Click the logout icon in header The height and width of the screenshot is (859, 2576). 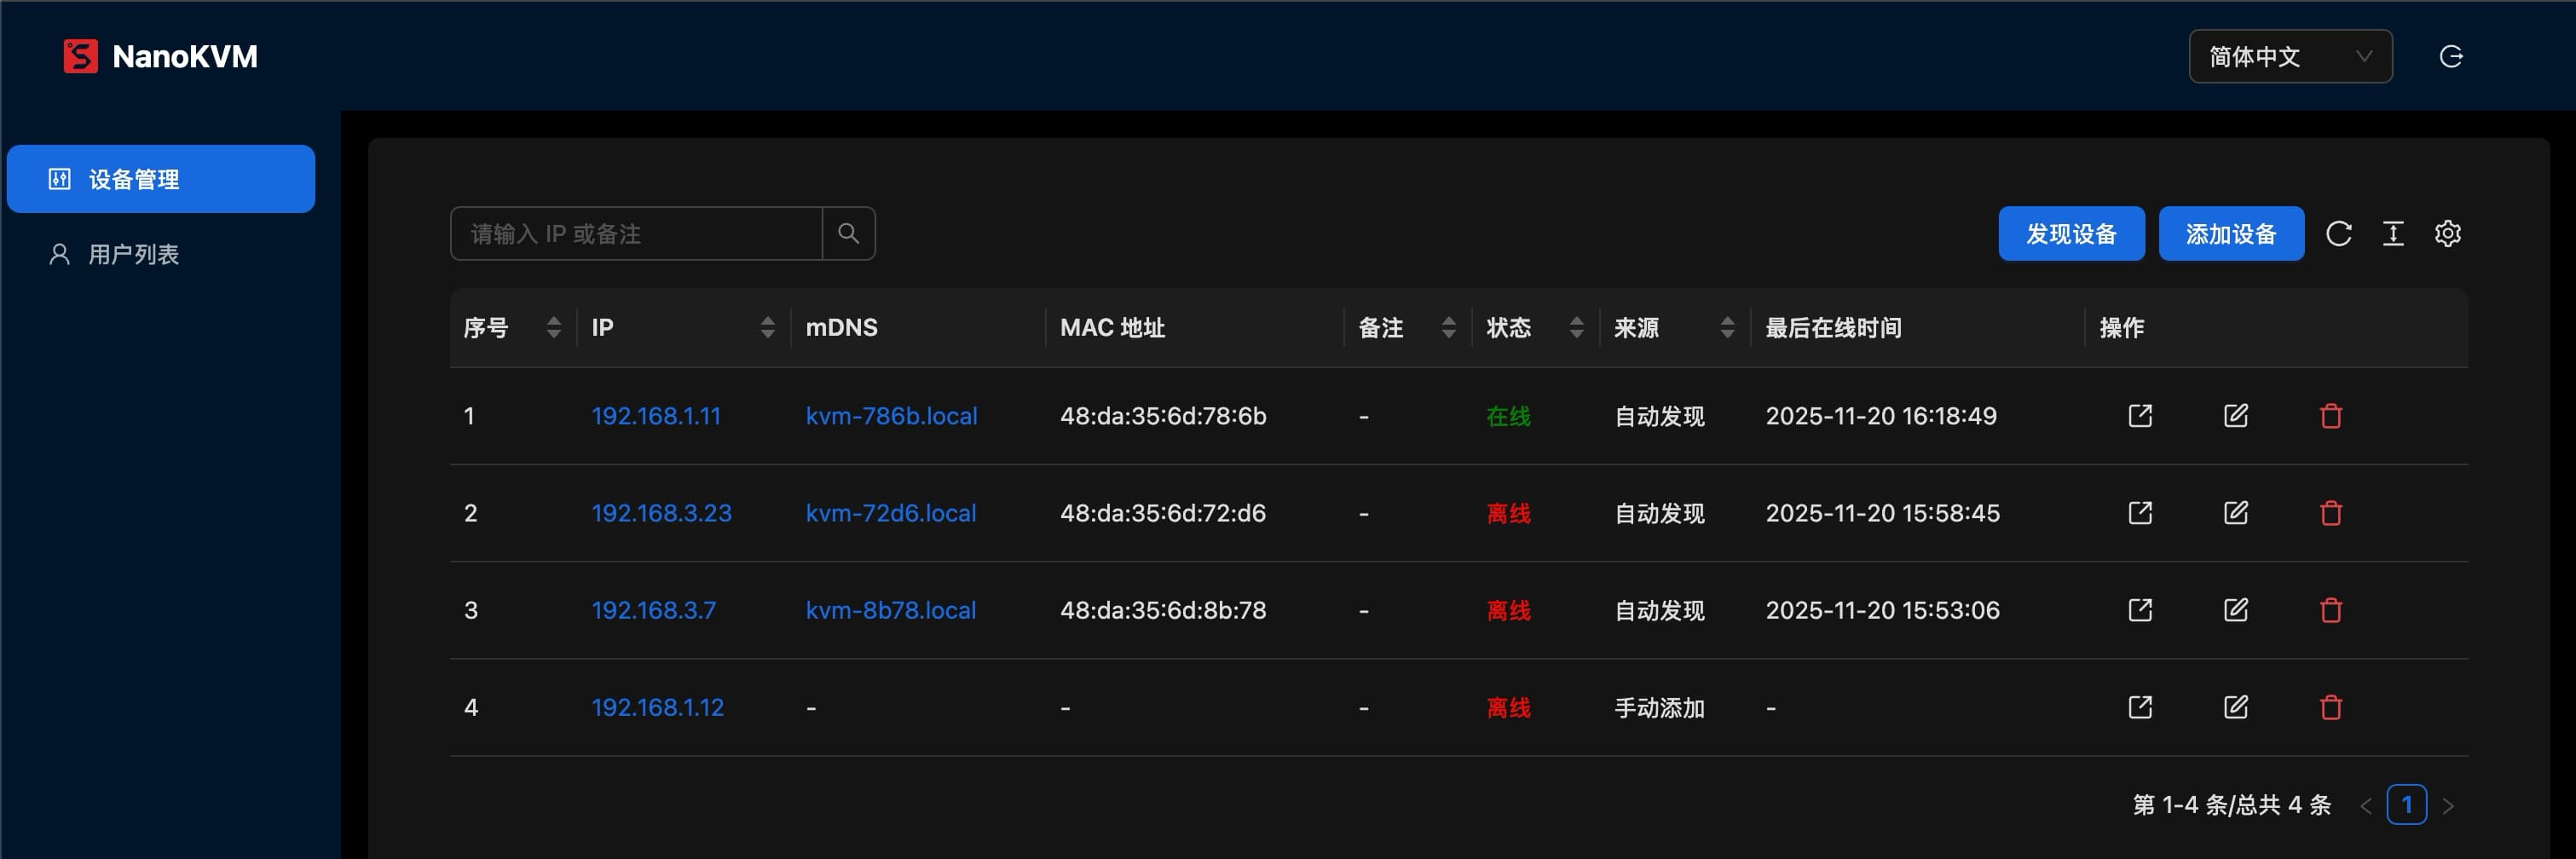(x=2450, y=57)
